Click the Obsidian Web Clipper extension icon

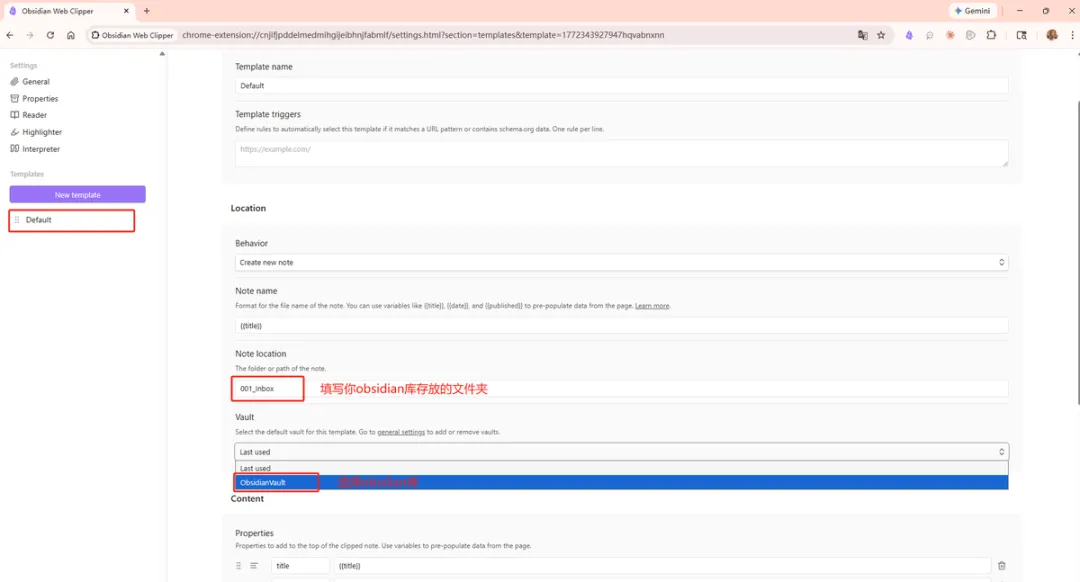click(x=909, y=35)
